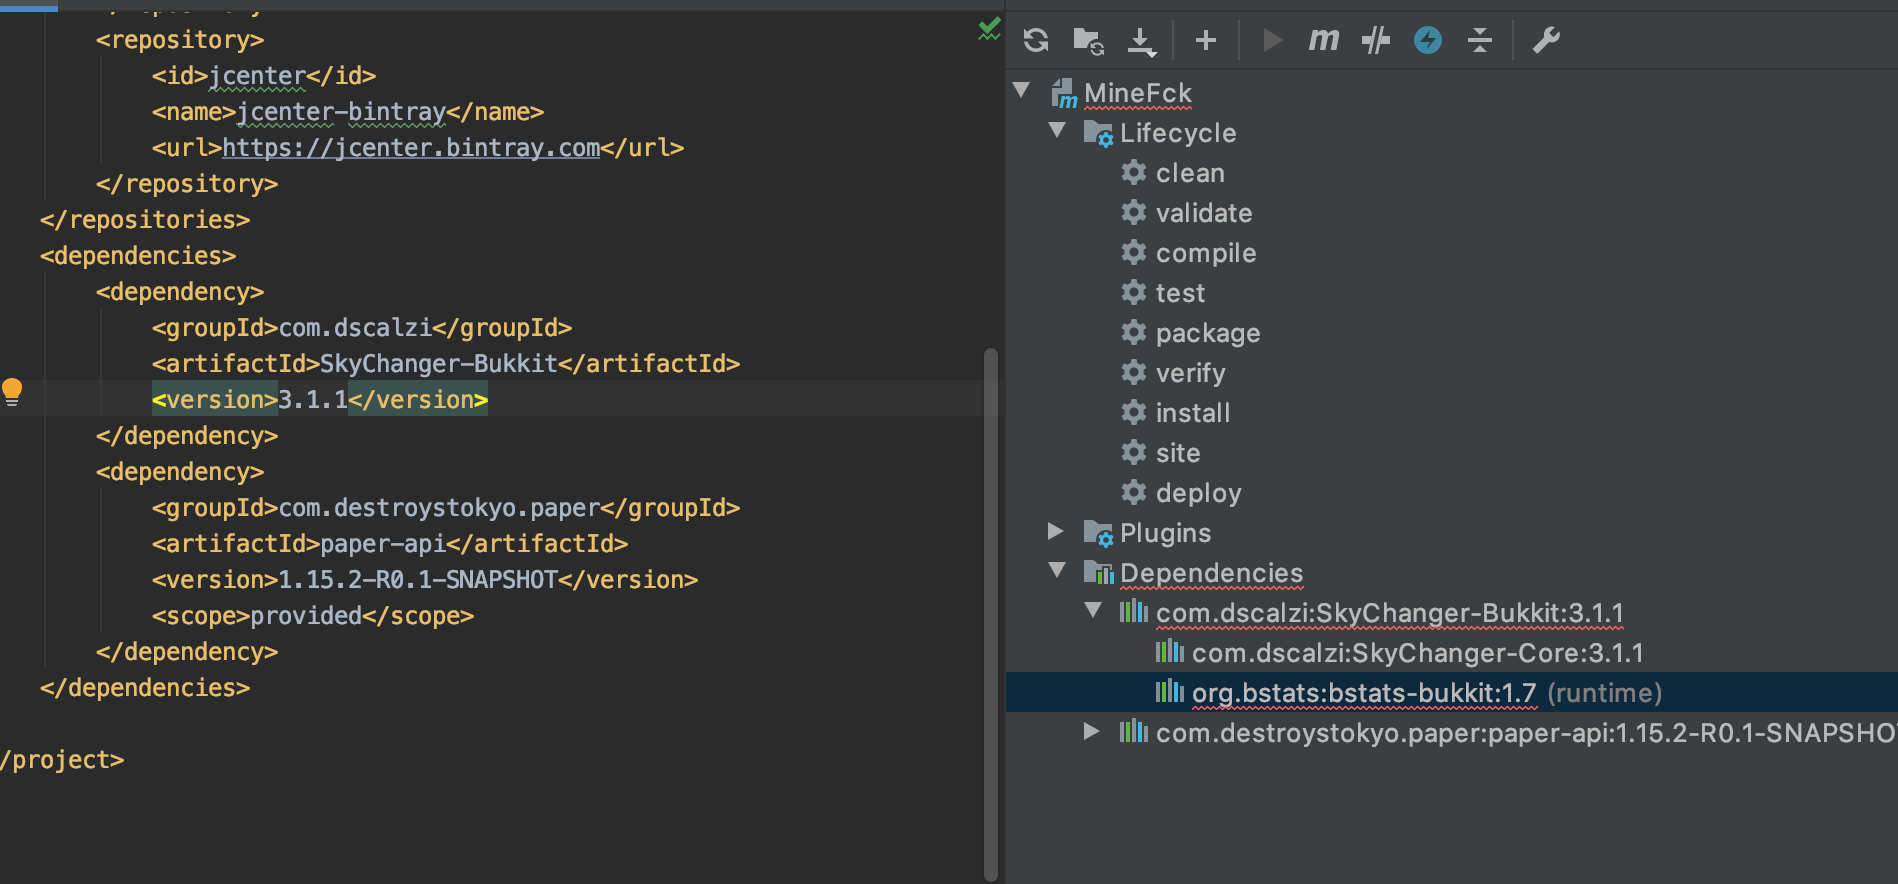Viewport: 1898px width, 884px height.
Task: Click the MineFck project label
Action: click(1138, 93)
